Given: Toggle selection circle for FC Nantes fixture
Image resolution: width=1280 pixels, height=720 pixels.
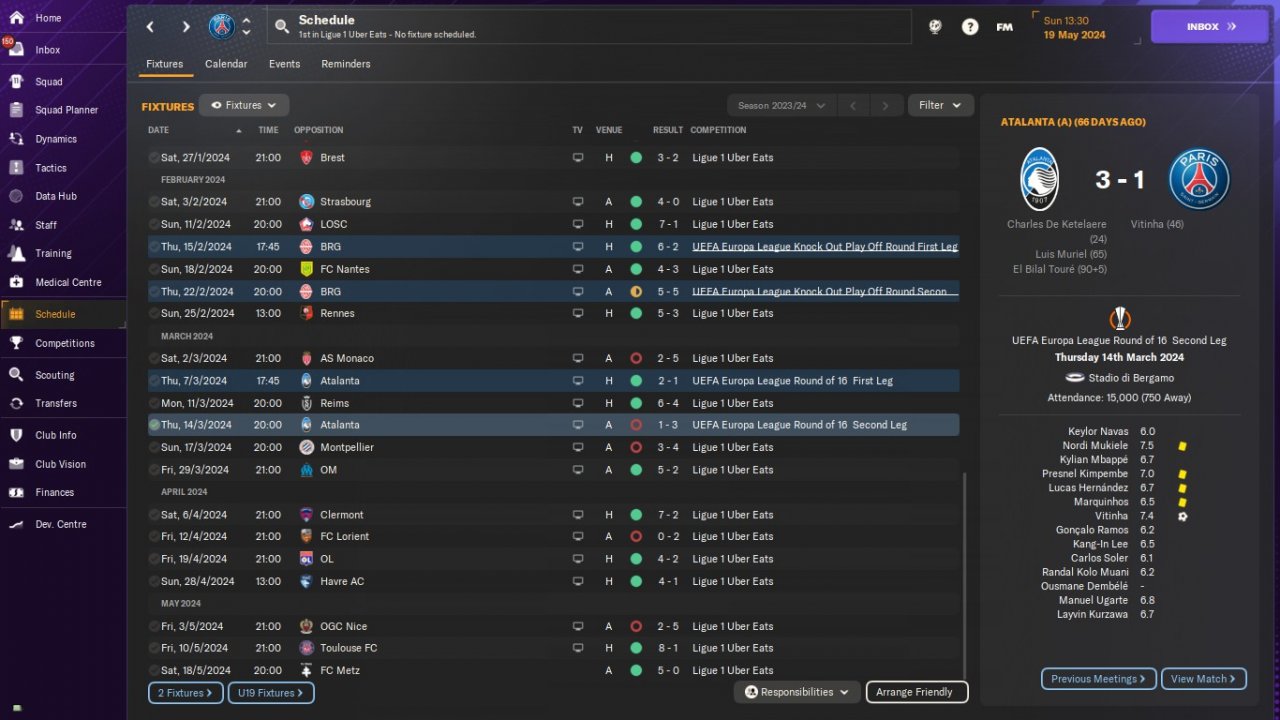Looking at the screenshot, I should click(154, 269).
